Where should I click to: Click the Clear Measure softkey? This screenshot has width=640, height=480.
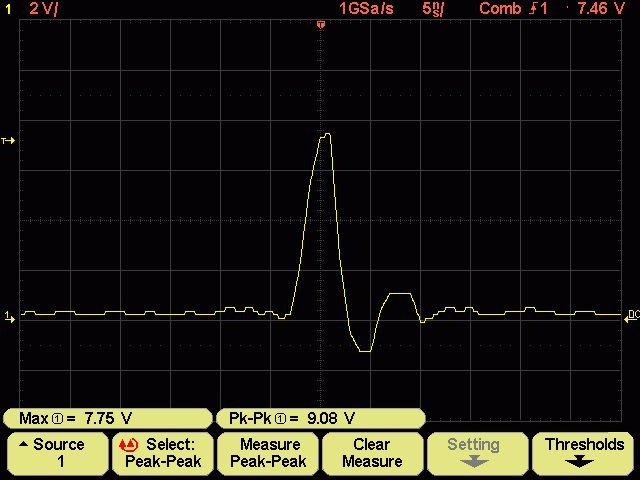click(x=373, y=453)
